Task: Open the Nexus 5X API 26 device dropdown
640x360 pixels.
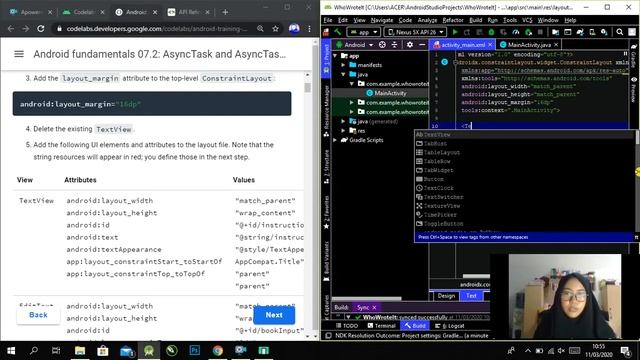Action: click(x=415, y=32)
